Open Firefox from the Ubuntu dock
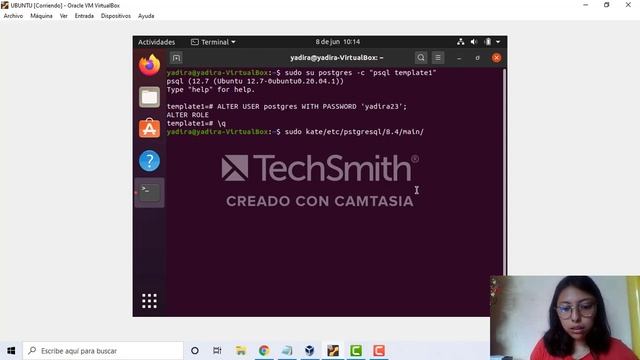Screen dimensions: 640x360 pyautogui.click(x=149, y=65)
